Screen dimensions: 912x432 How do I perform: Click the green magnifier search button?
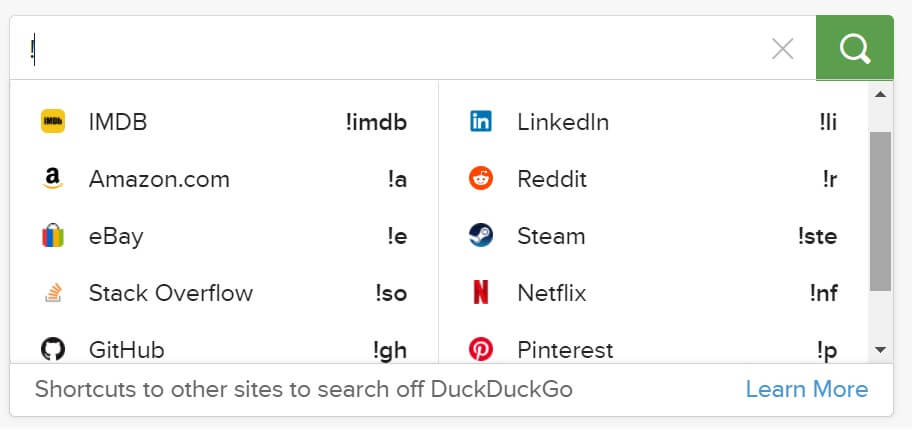pyautogui.click(x=854, y=48)
